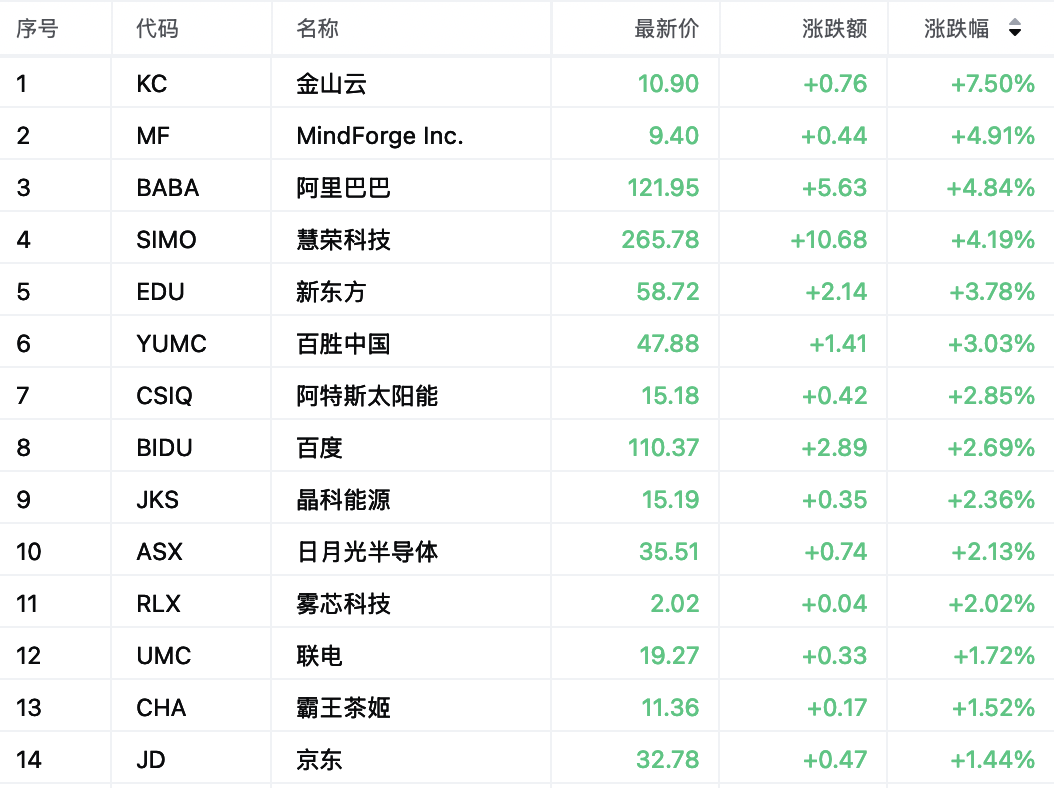Viewport: 1054px width, 788px height.
Task: Select the 名称 column header
Action: pyautogui.click(x=317, y=28)
